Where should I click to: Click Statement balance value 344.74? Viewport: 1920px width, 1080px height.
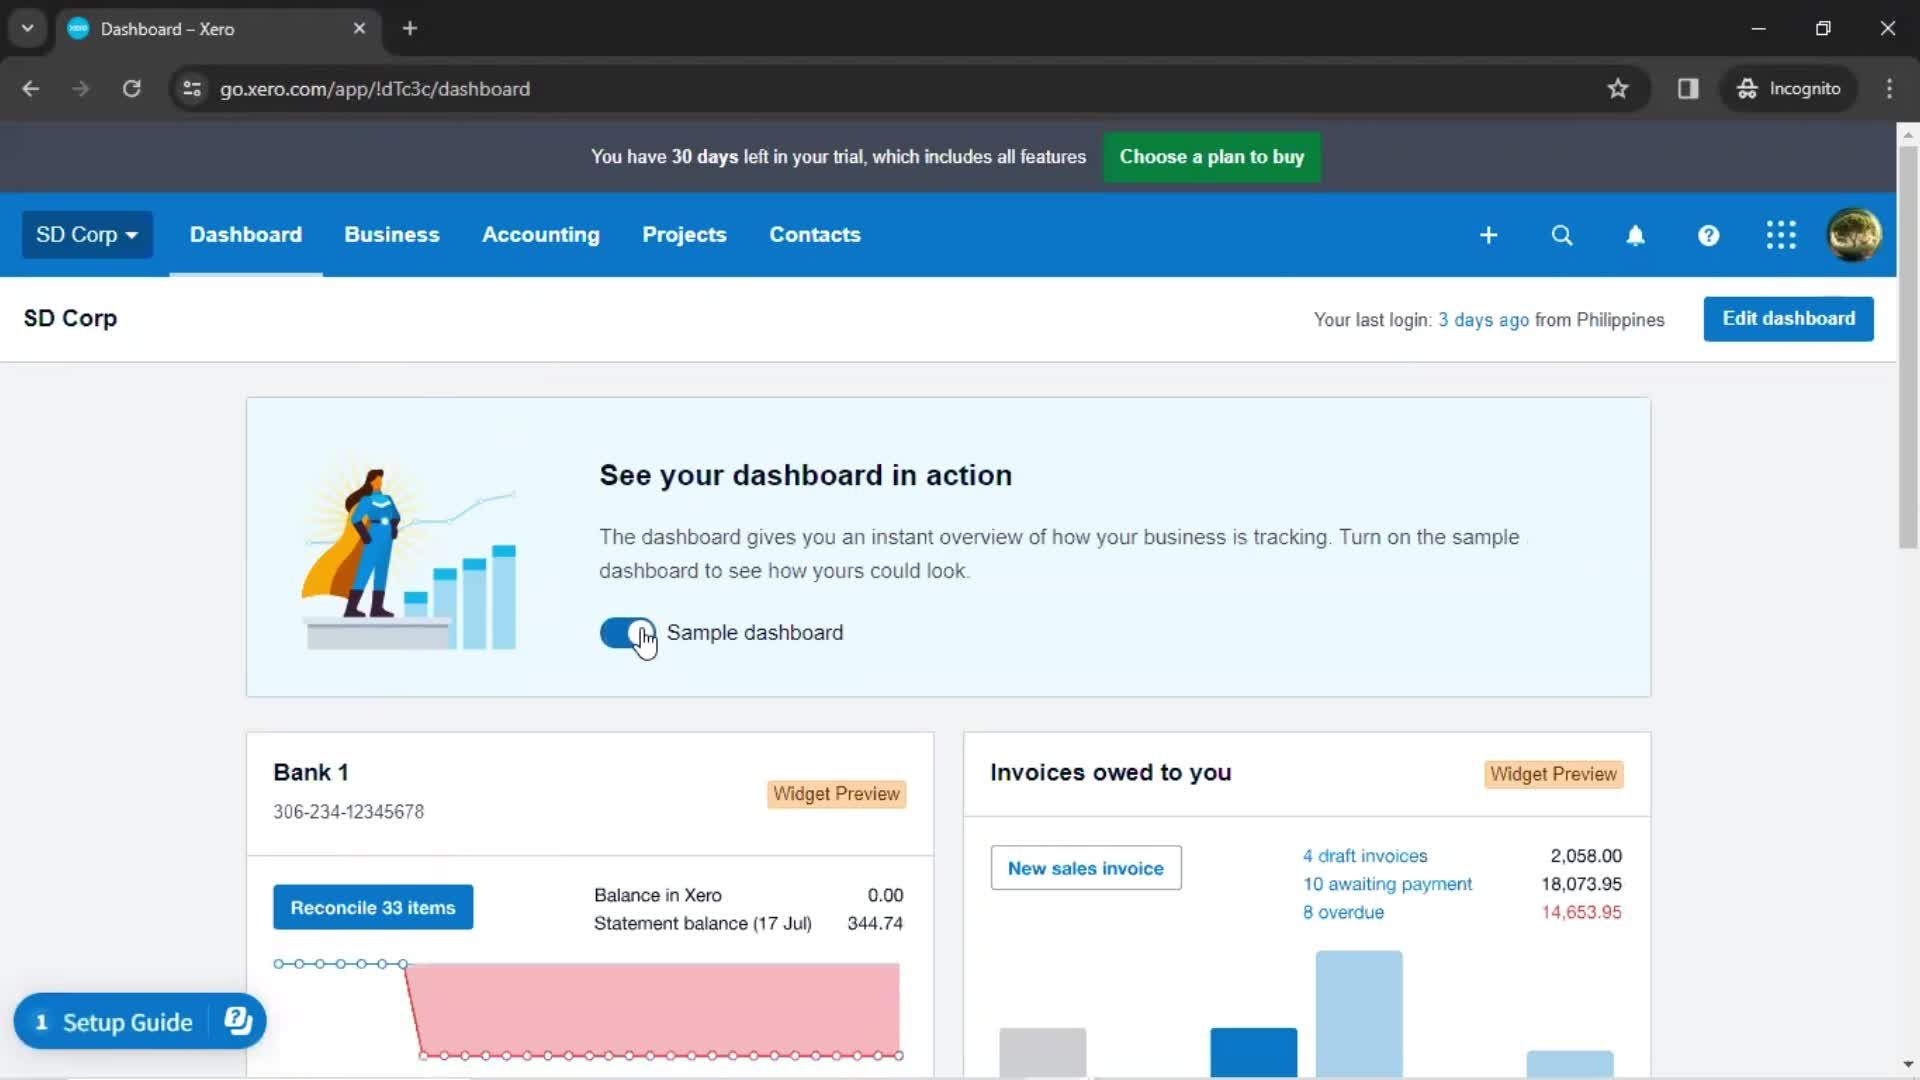(875, 923)
